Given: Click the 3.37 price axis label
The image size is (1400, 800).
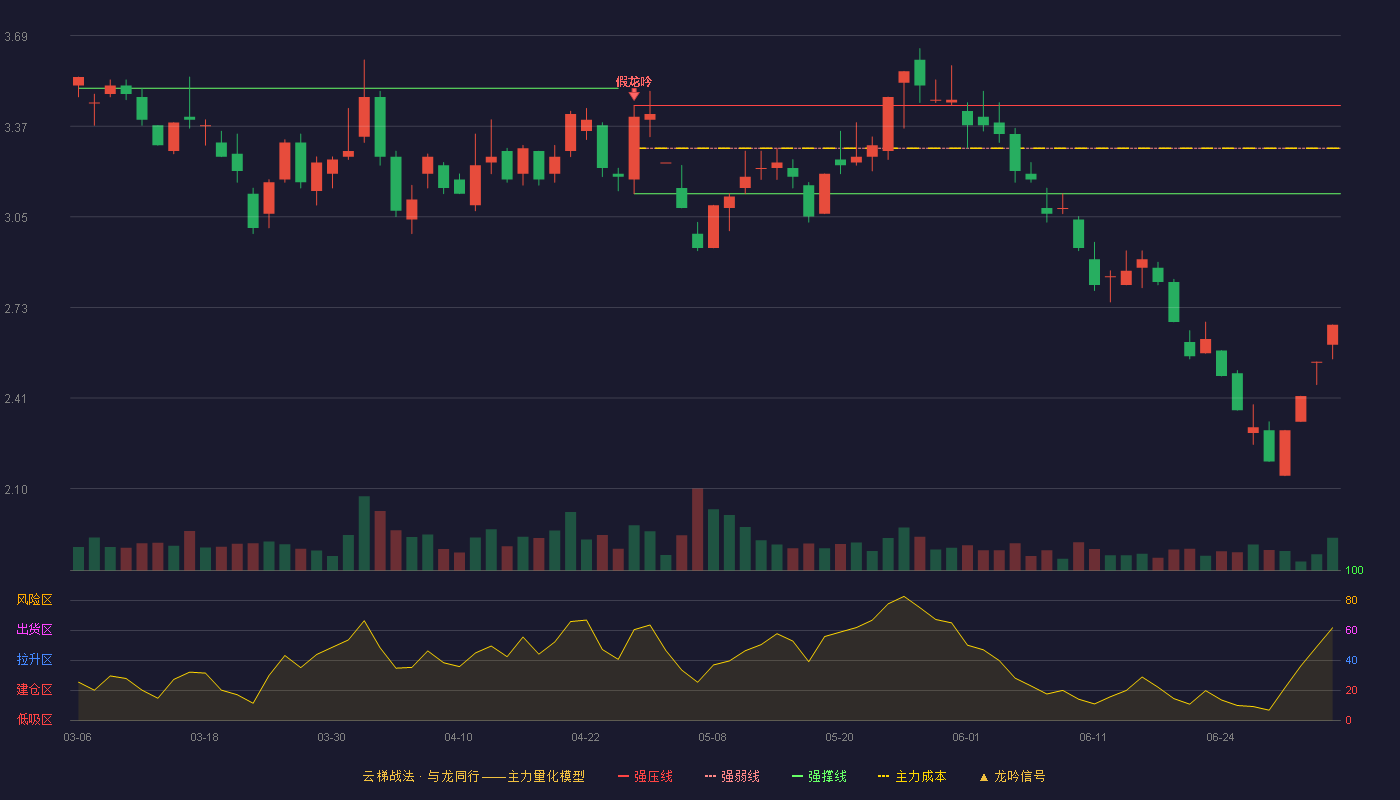Looking at the screenshot, I should [16, 127].
